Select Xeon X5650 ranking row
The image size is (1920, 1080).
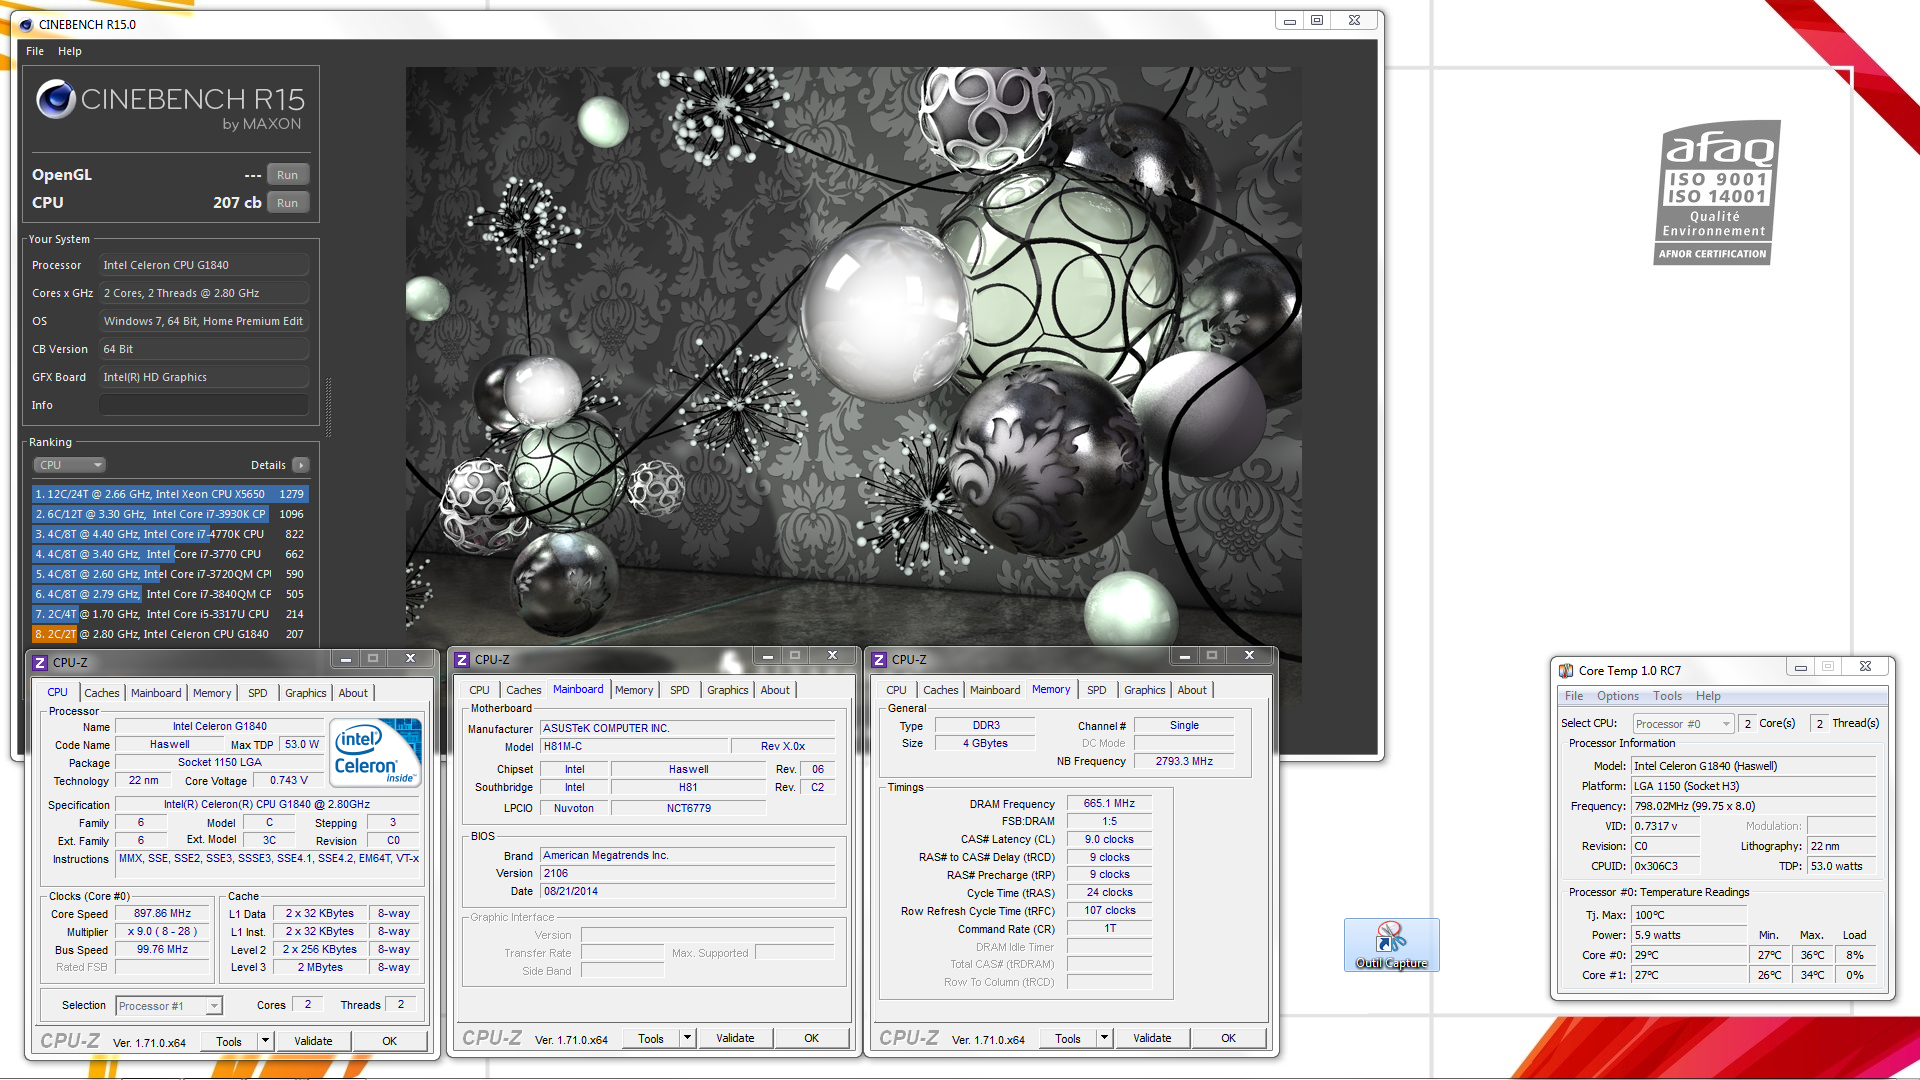[170, 494]
